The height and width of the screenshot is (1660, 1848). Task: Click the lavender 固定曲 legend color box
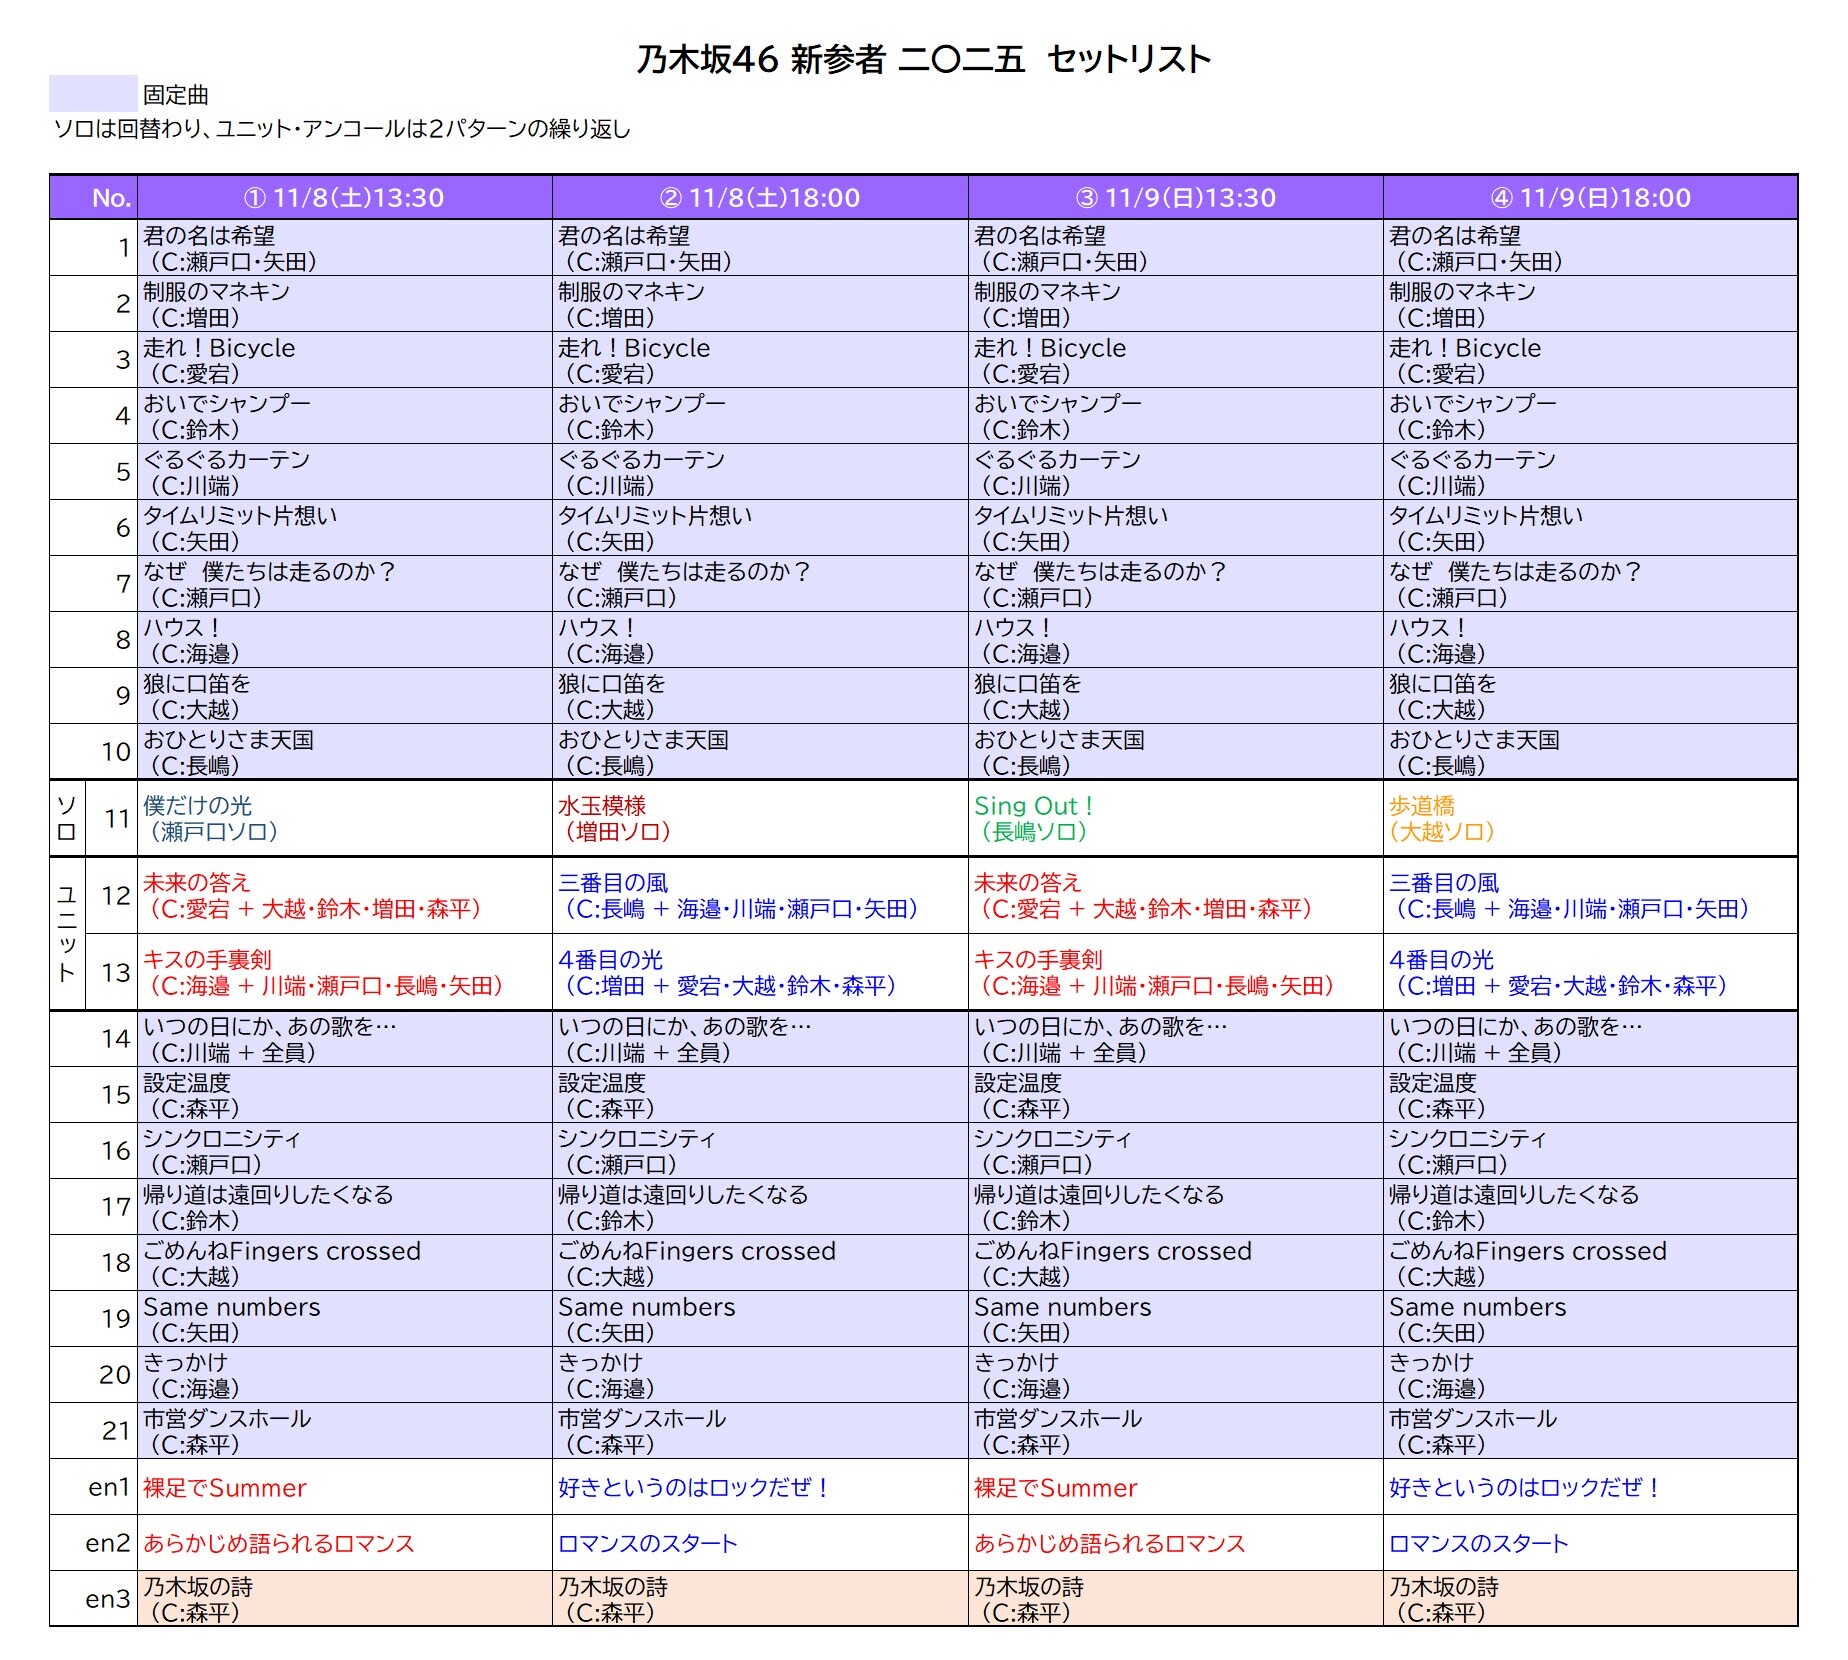(93, 93)
